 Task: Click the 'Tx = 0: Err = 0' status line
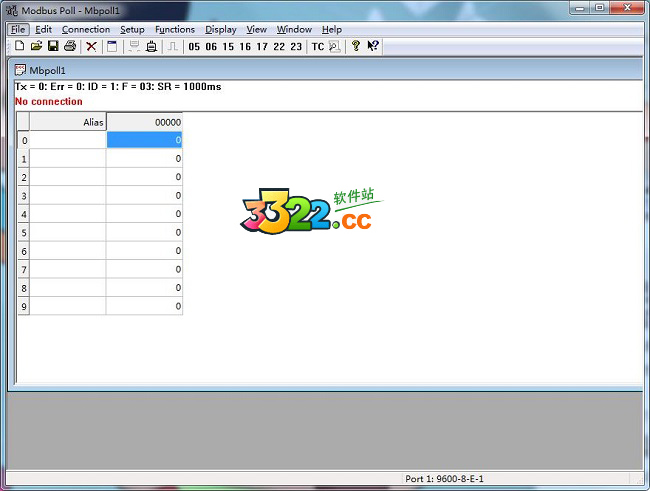point(118,86)
